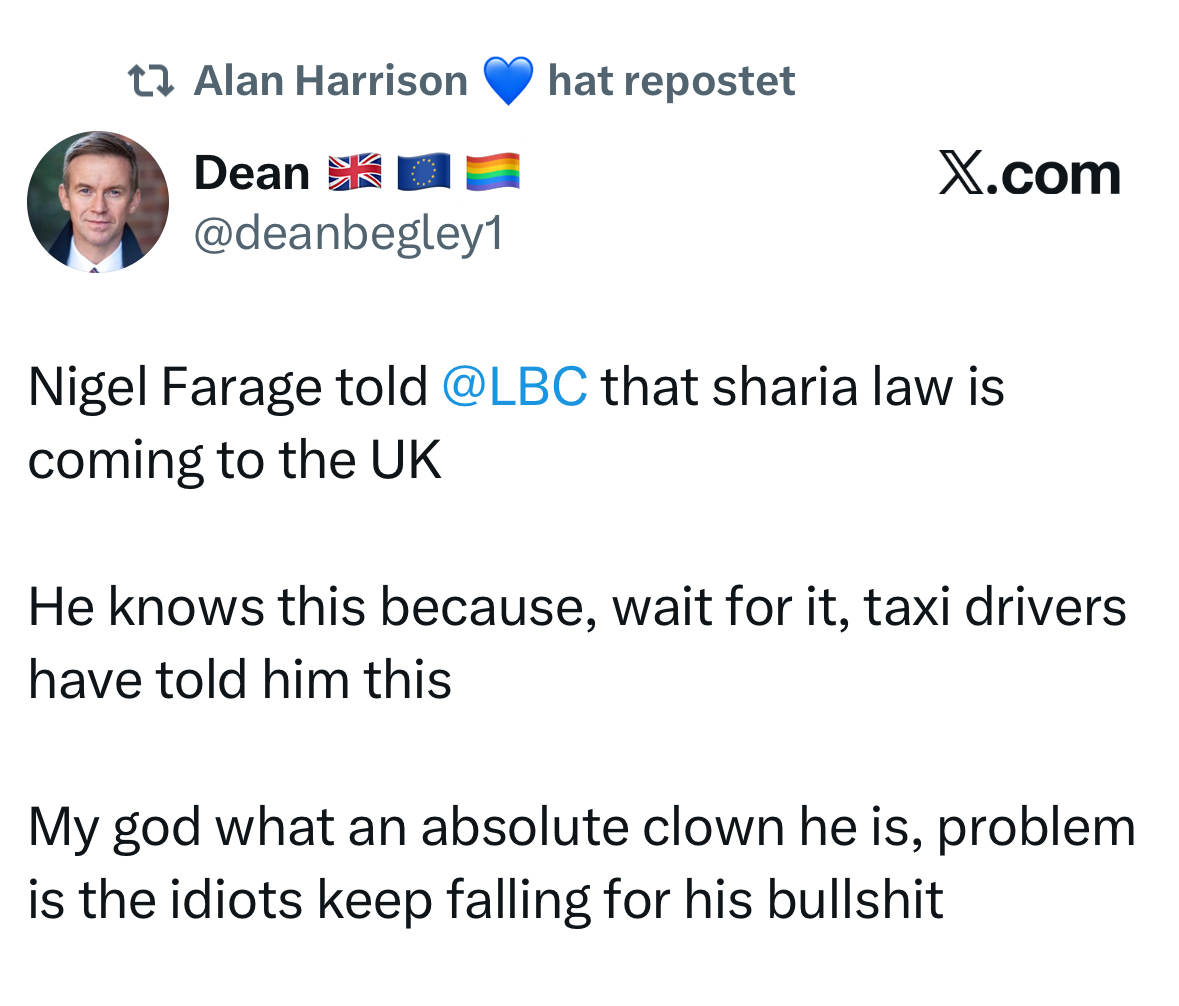
Task: Click the blue heart emoji
Action: (508, 81)
